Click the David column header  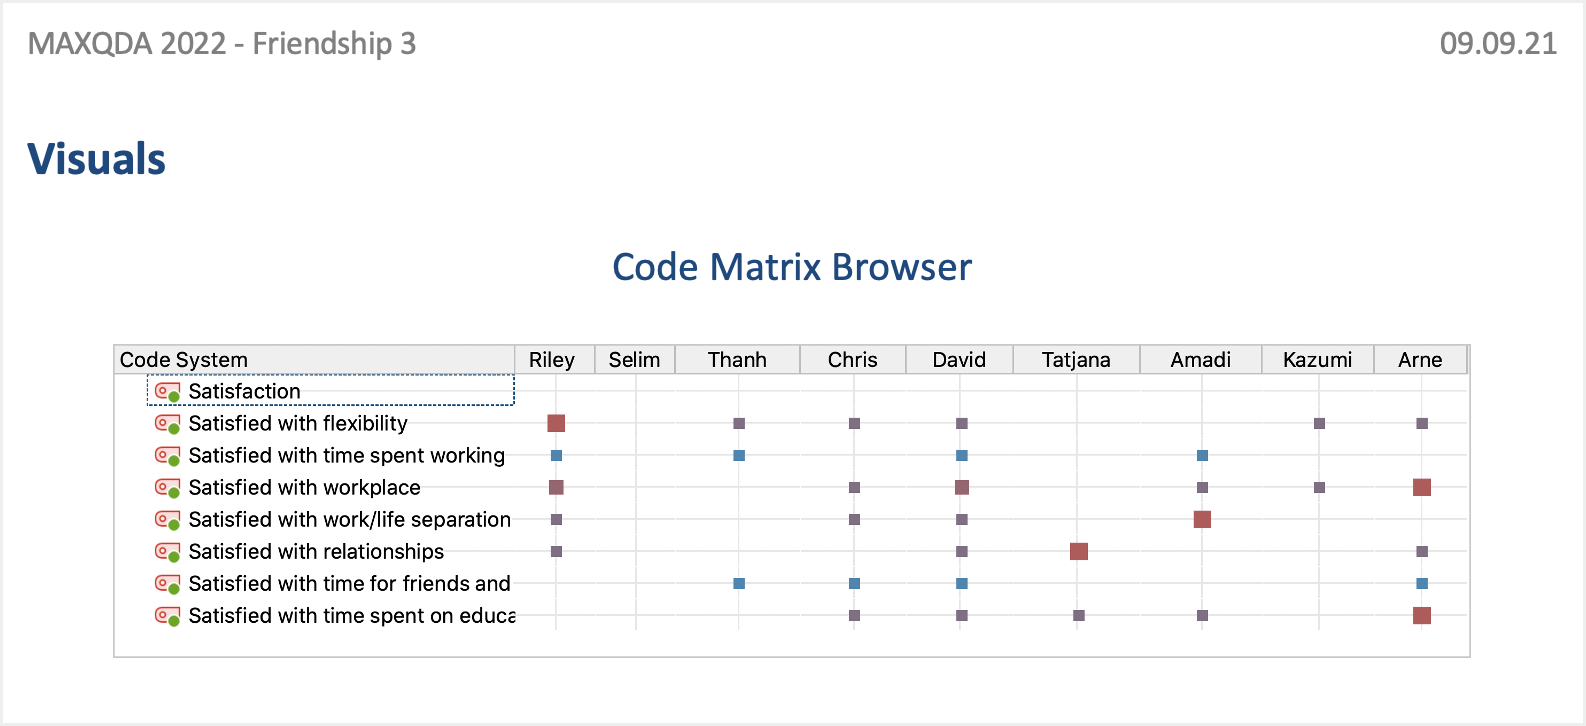click(x=960, y=360)
